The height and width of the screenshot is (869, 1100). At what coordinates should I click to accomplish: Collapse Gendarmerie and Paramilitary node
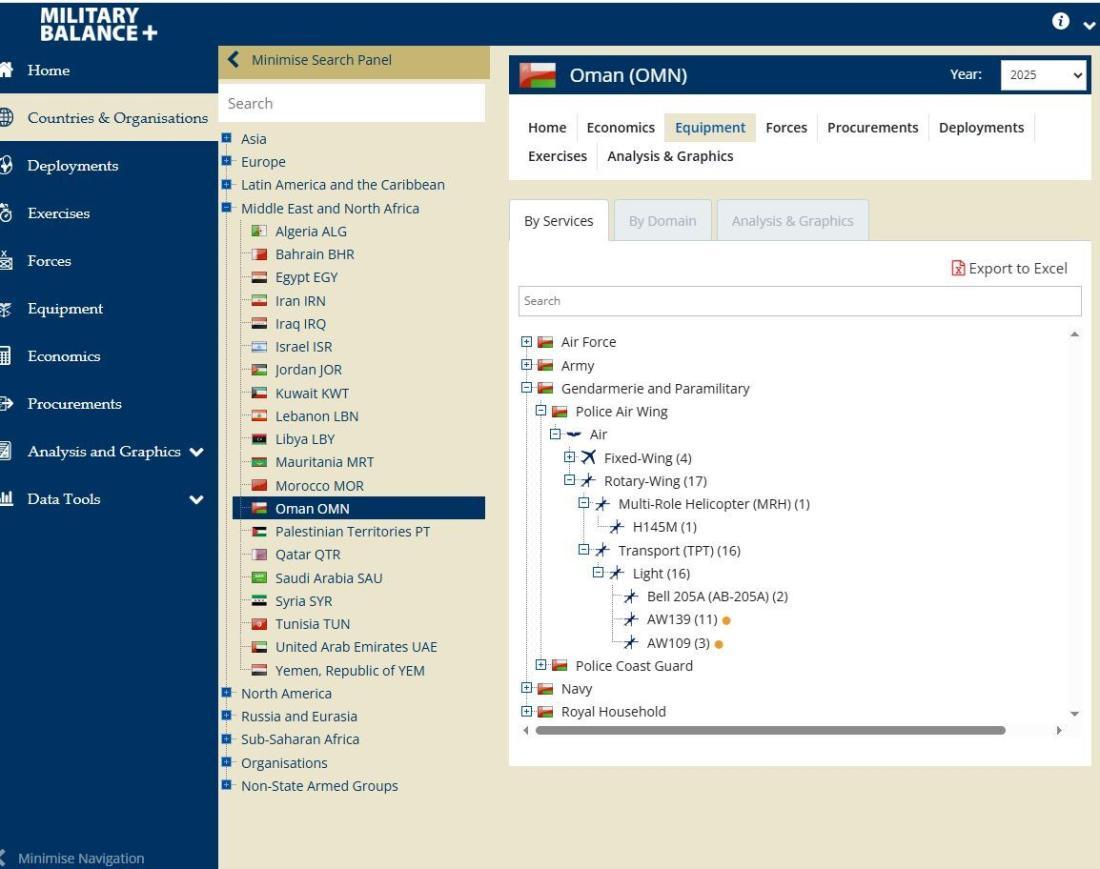526,387
